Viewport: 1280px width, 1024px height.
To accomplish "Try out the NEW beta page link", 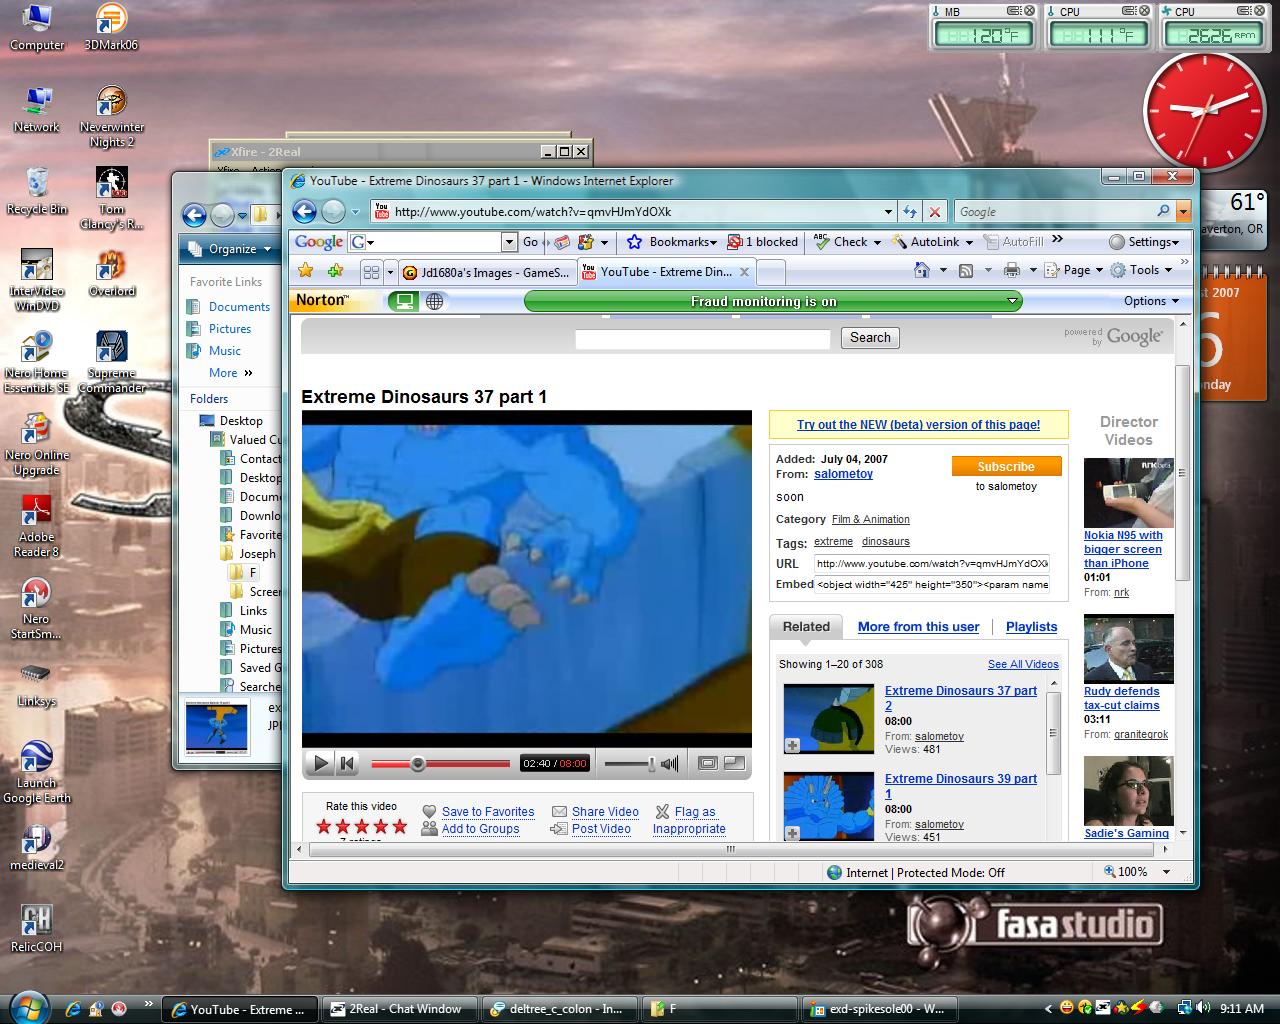I will (918, 424).
